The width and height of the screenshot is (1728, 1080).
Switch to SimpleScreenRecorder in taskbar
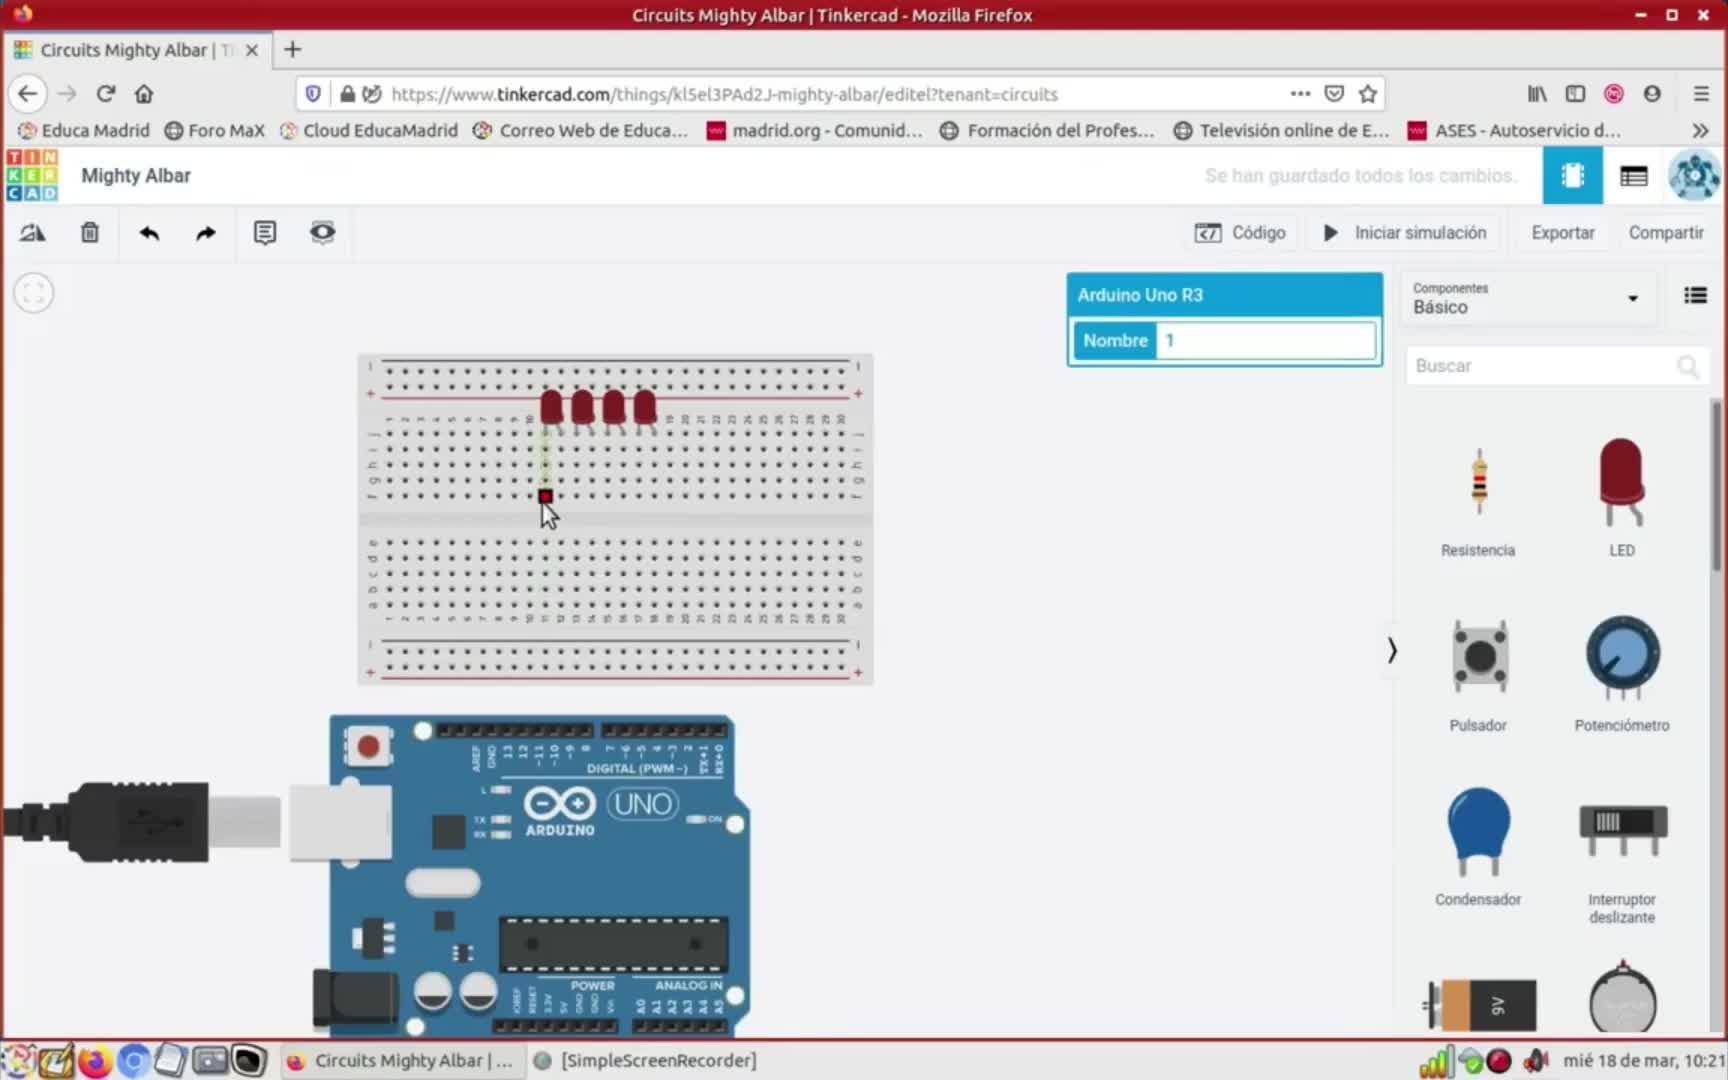[x=645, y=1061]
